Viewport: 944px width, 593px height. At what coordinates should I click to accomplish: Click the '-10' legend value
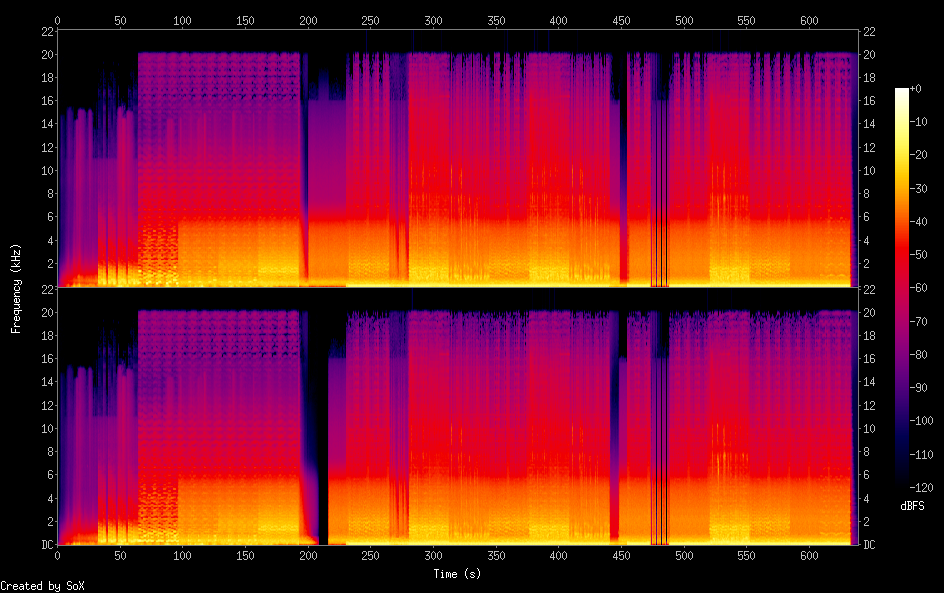tap(919, 122)
